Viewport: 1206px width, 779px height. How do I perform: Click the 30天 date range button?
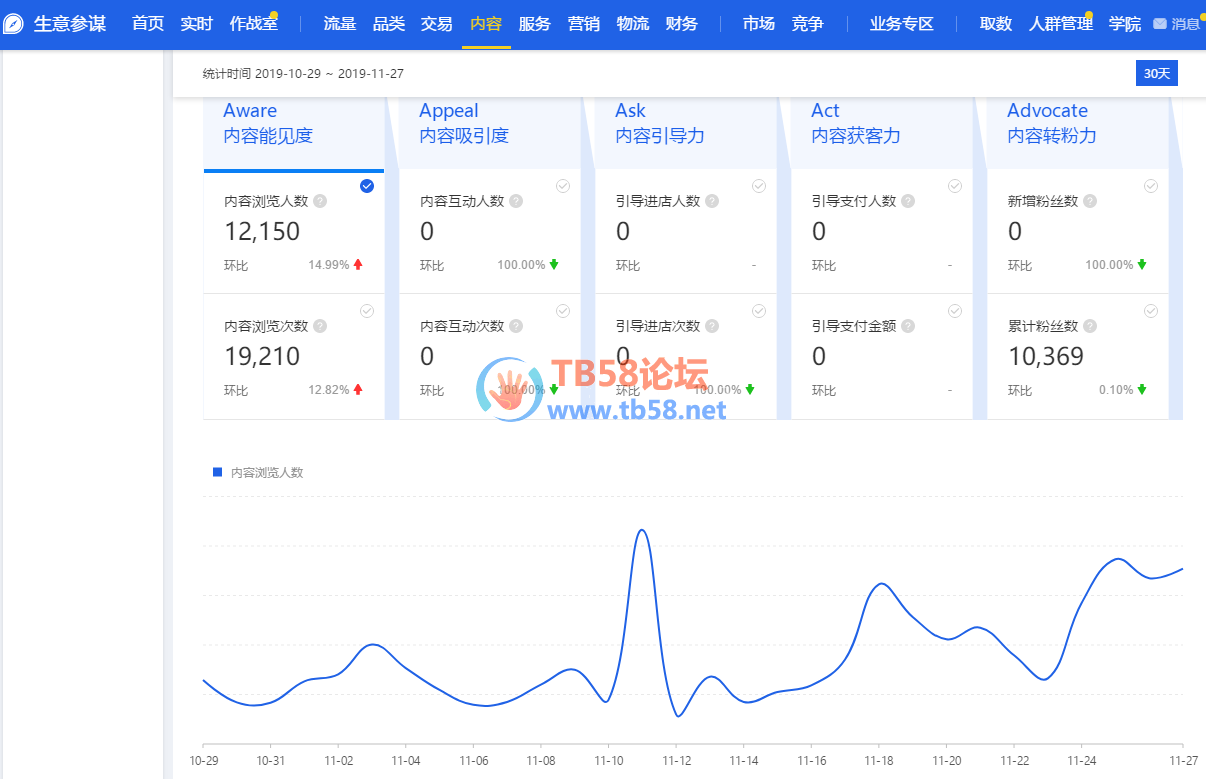click(1157, 74)
